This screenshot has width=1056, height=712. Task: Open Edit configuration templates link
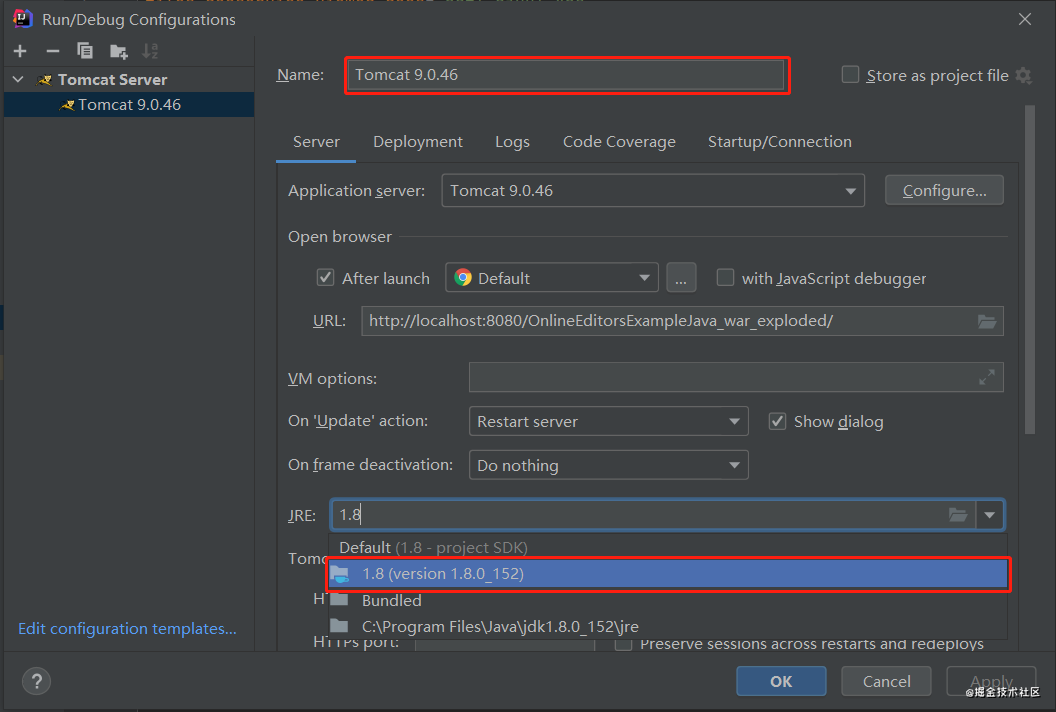click(x=127, y=628)
